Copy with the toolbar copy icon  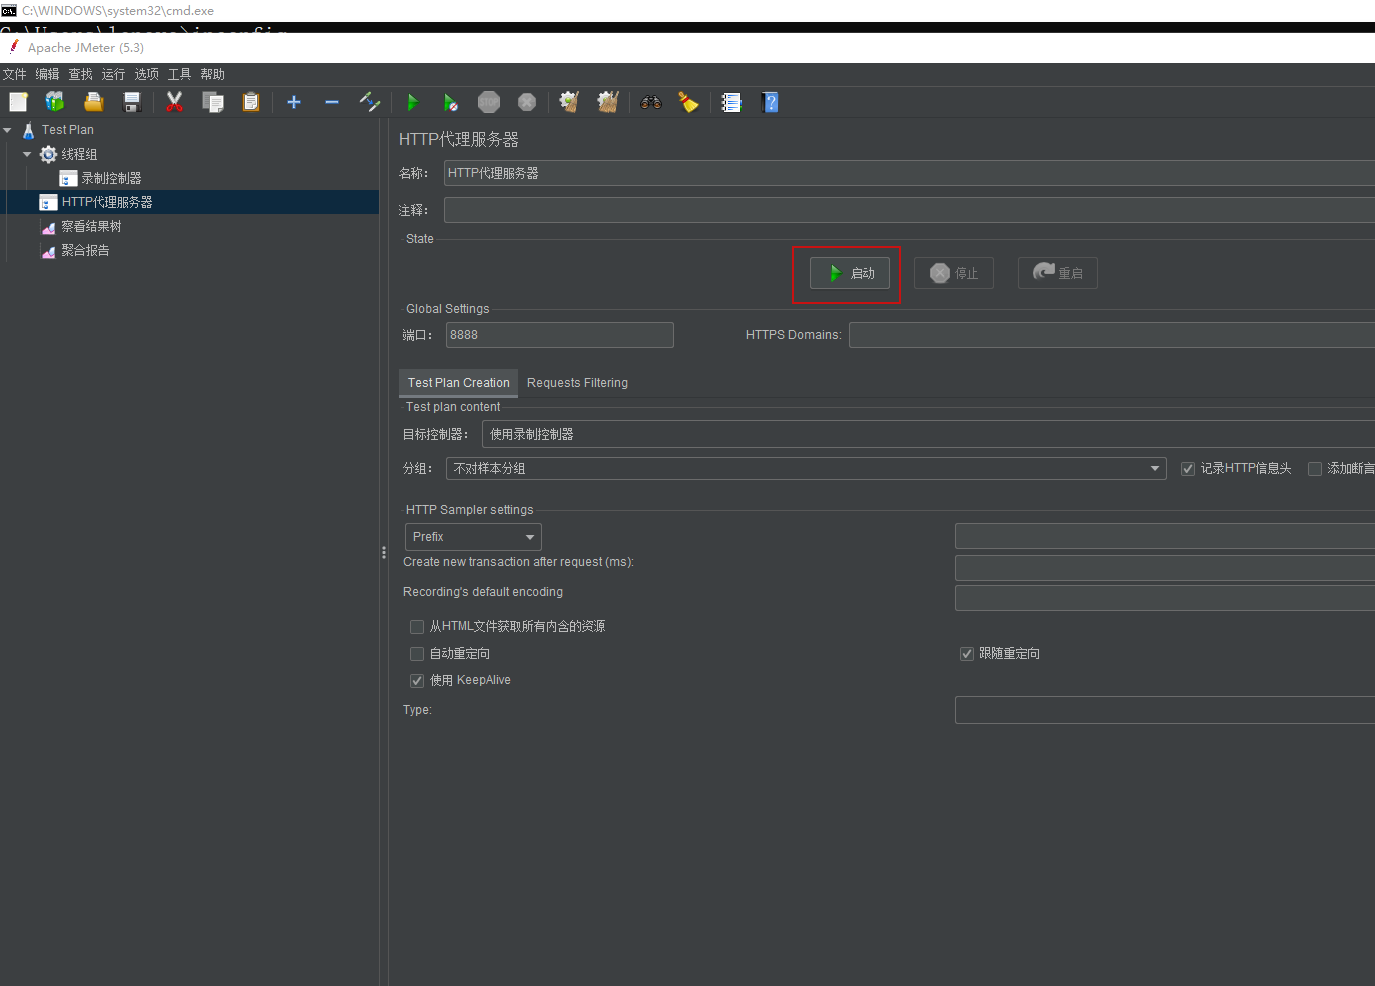pyautogui.click(x=212, y=102)
